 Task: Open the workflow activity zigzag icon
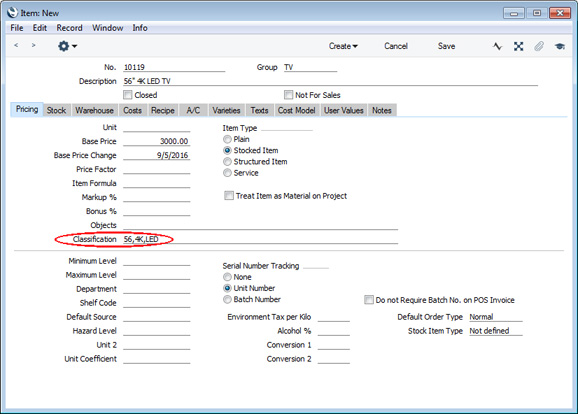(497, 46)
